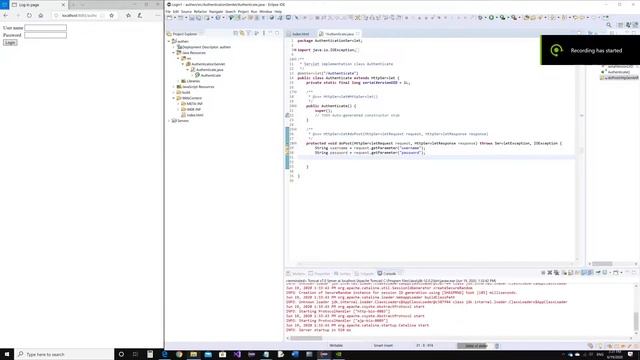The image size is (640, 360).
Task: Collapse the Java Resources node
Action: [x=174, y=53]
